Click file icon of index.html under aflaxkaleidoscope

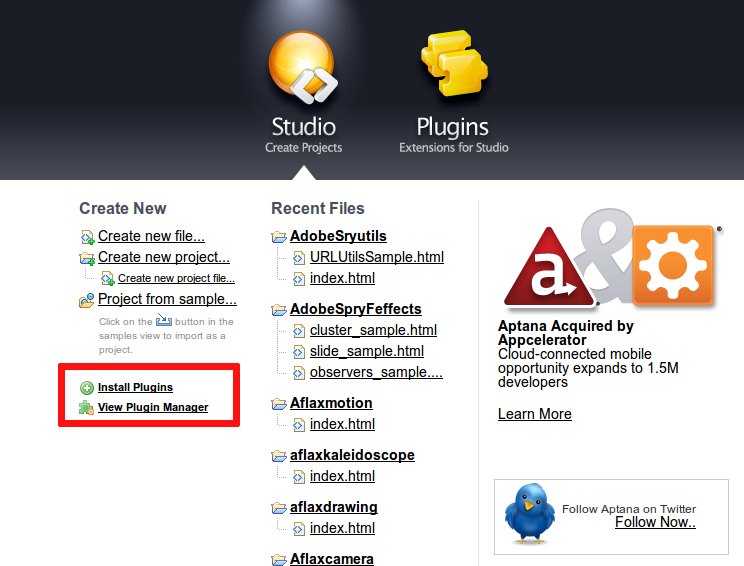[298, 477]
